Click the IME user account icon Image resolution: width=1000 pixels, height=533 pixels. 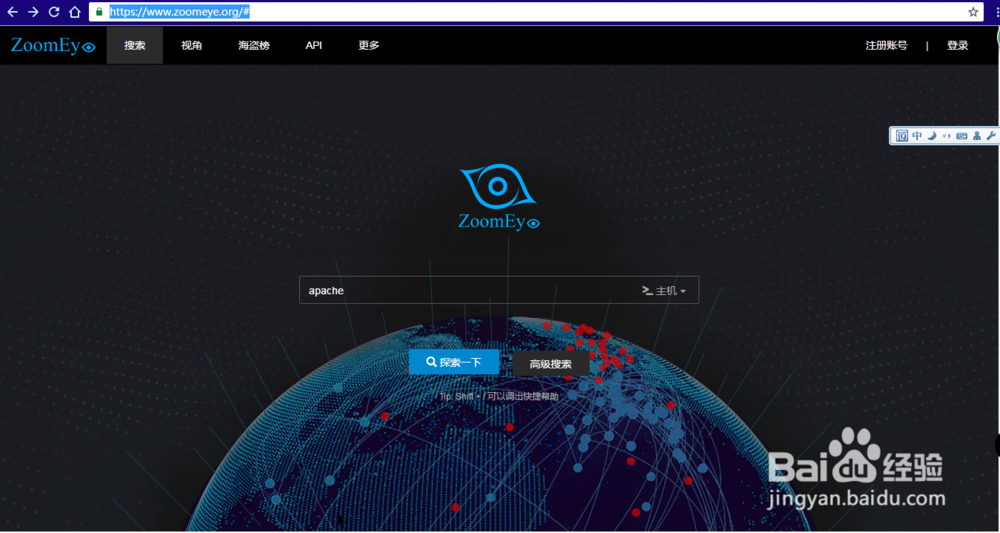click(976, 136)
